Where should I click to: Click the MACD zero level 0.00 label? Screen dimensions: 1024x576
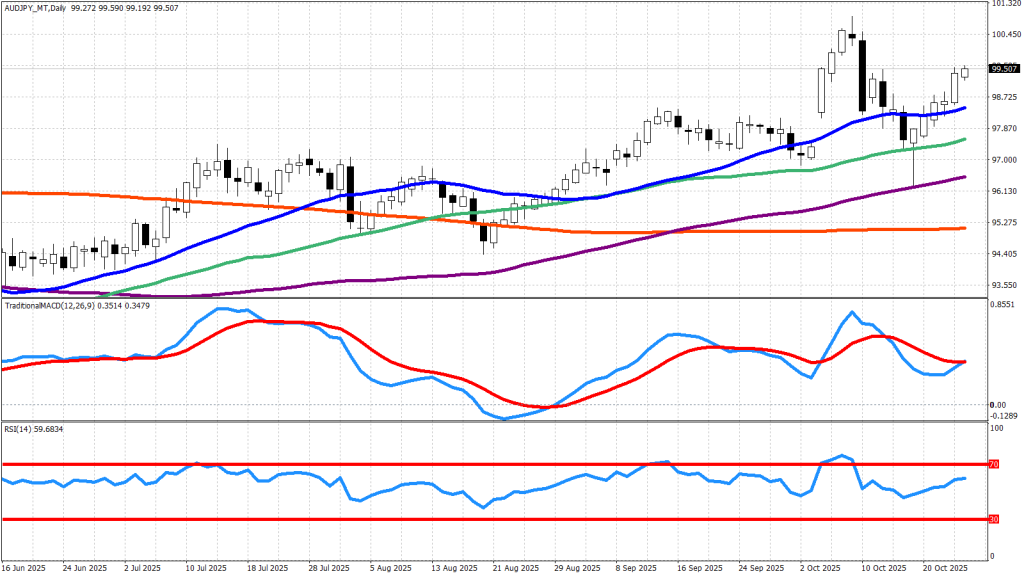click(998, 405)
